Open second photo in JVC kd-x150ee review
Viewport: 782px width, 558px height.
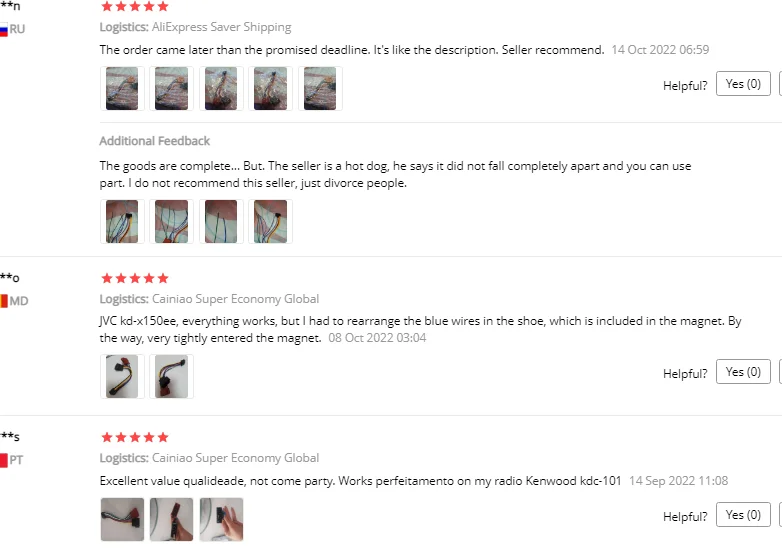(172, 376)
